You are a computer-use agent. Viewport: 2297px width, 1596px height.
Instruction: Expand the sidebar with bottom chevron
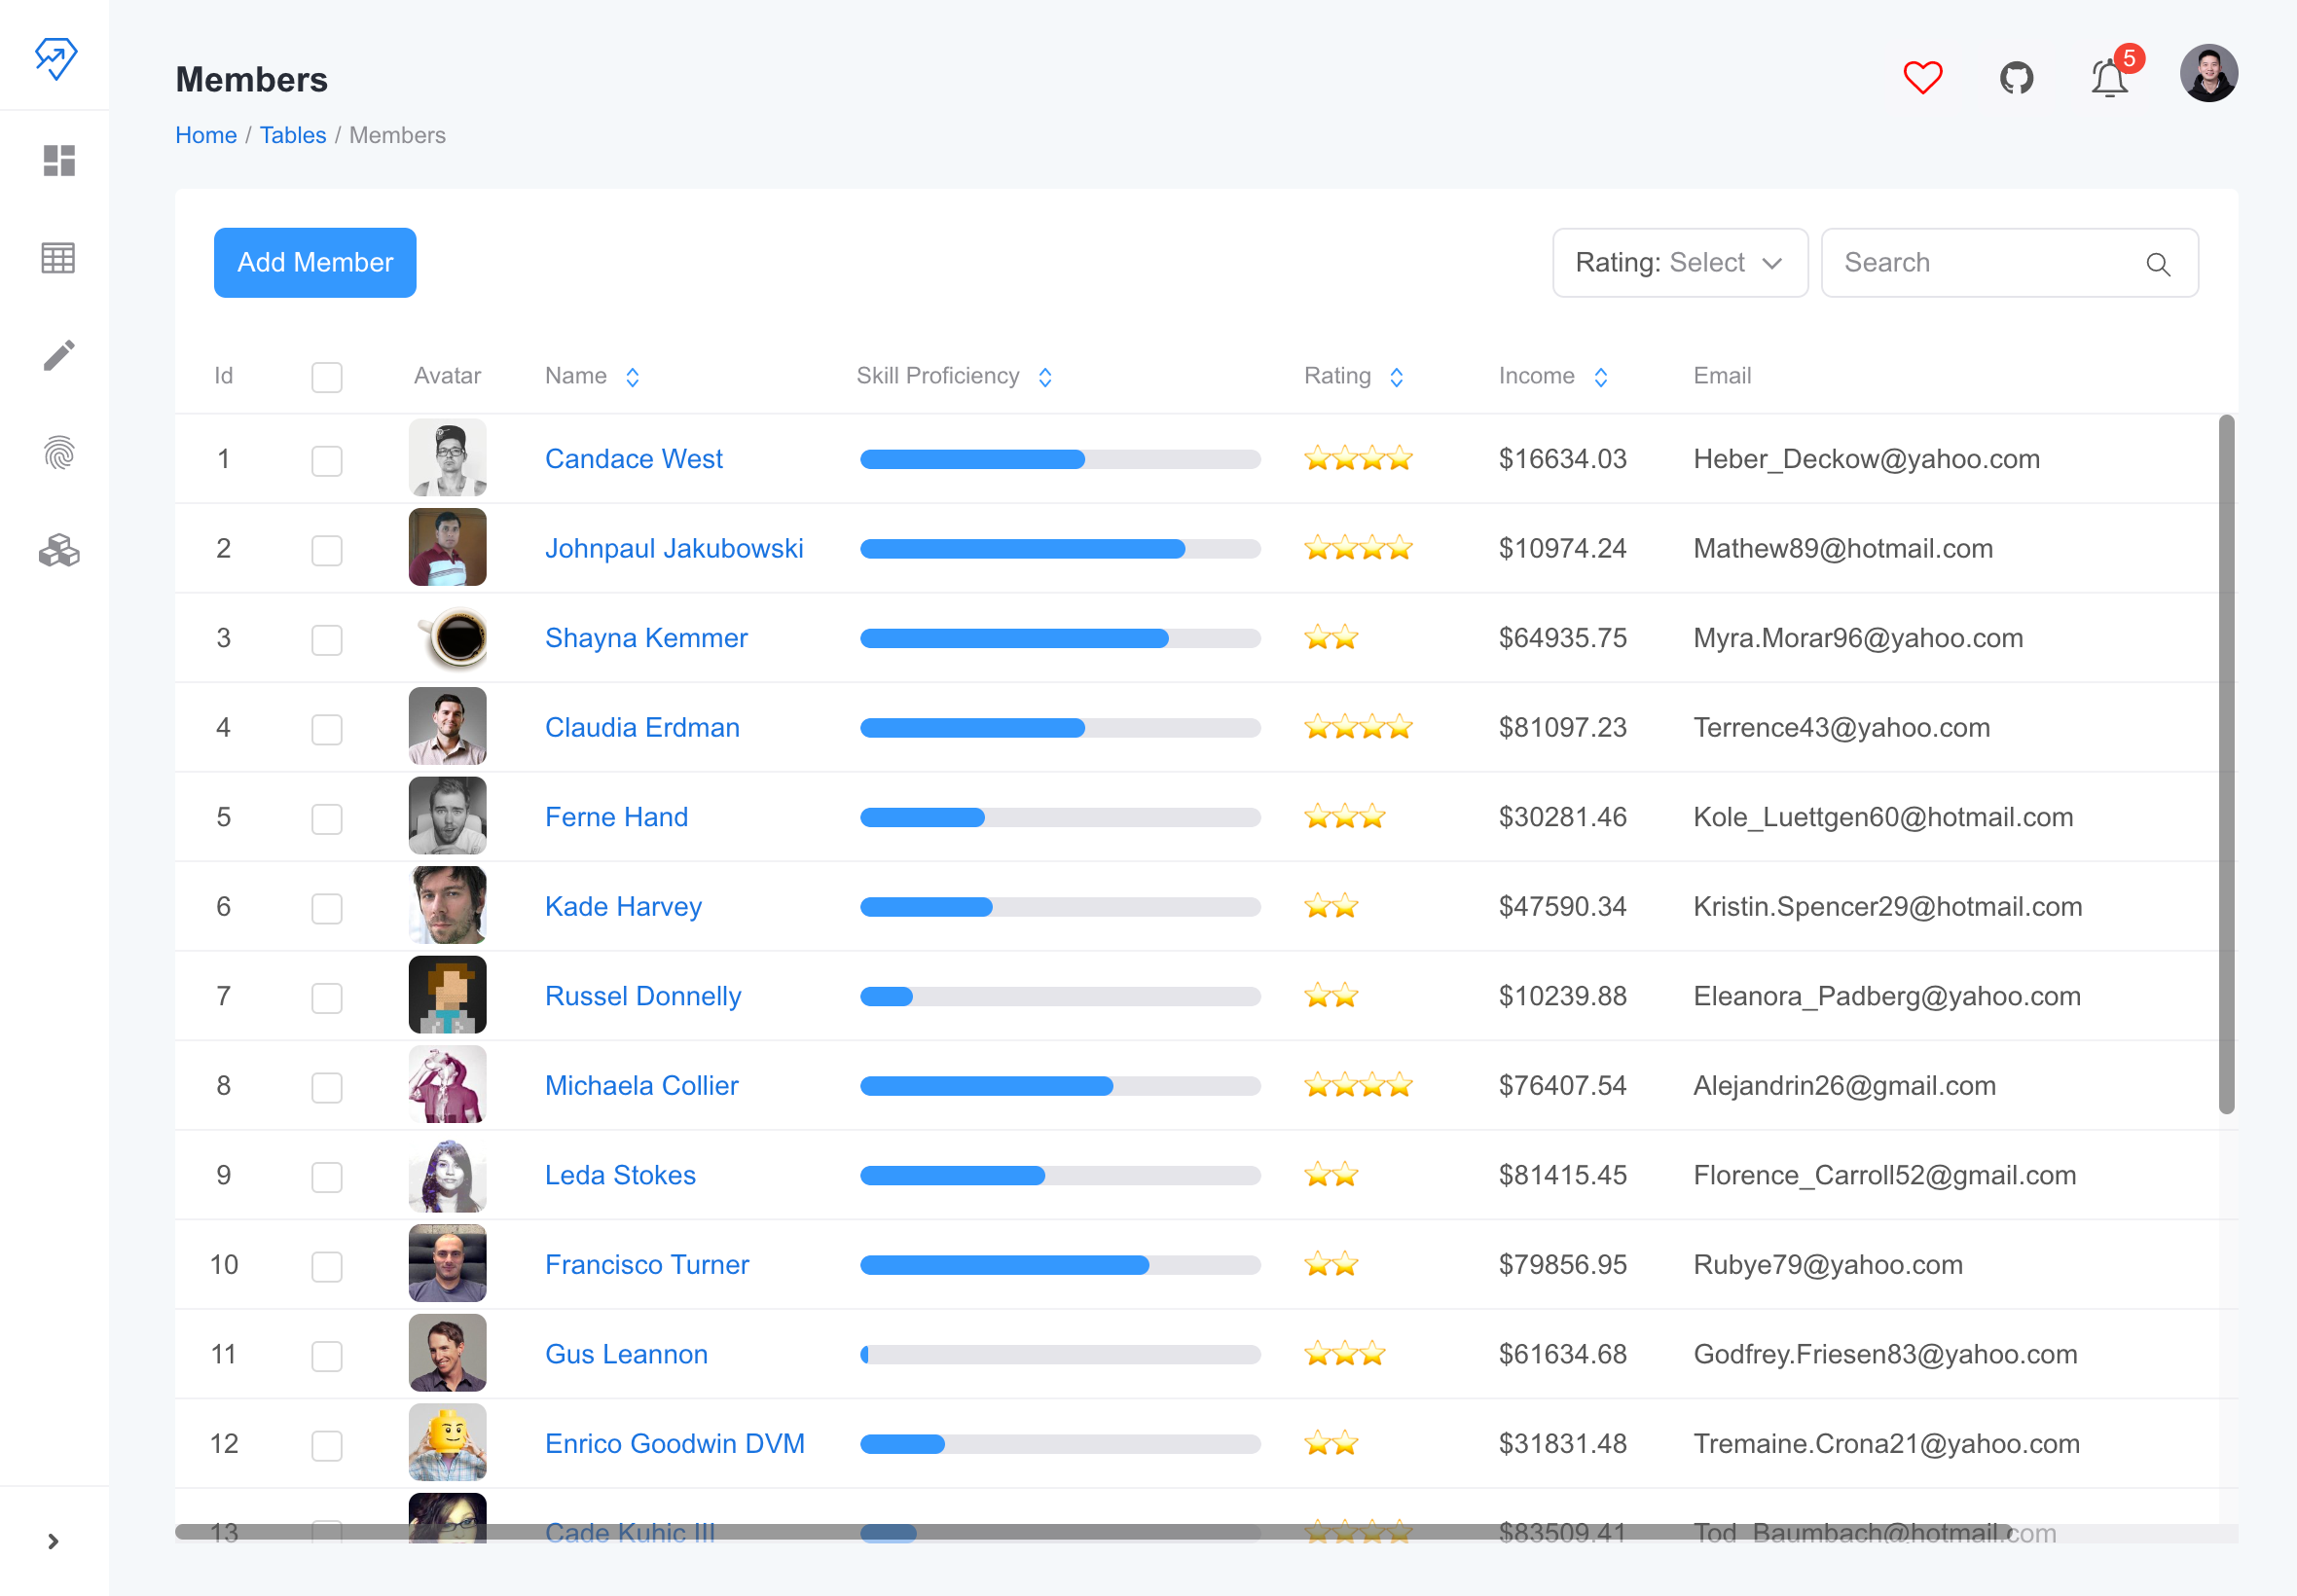(x=54, y=1541)
